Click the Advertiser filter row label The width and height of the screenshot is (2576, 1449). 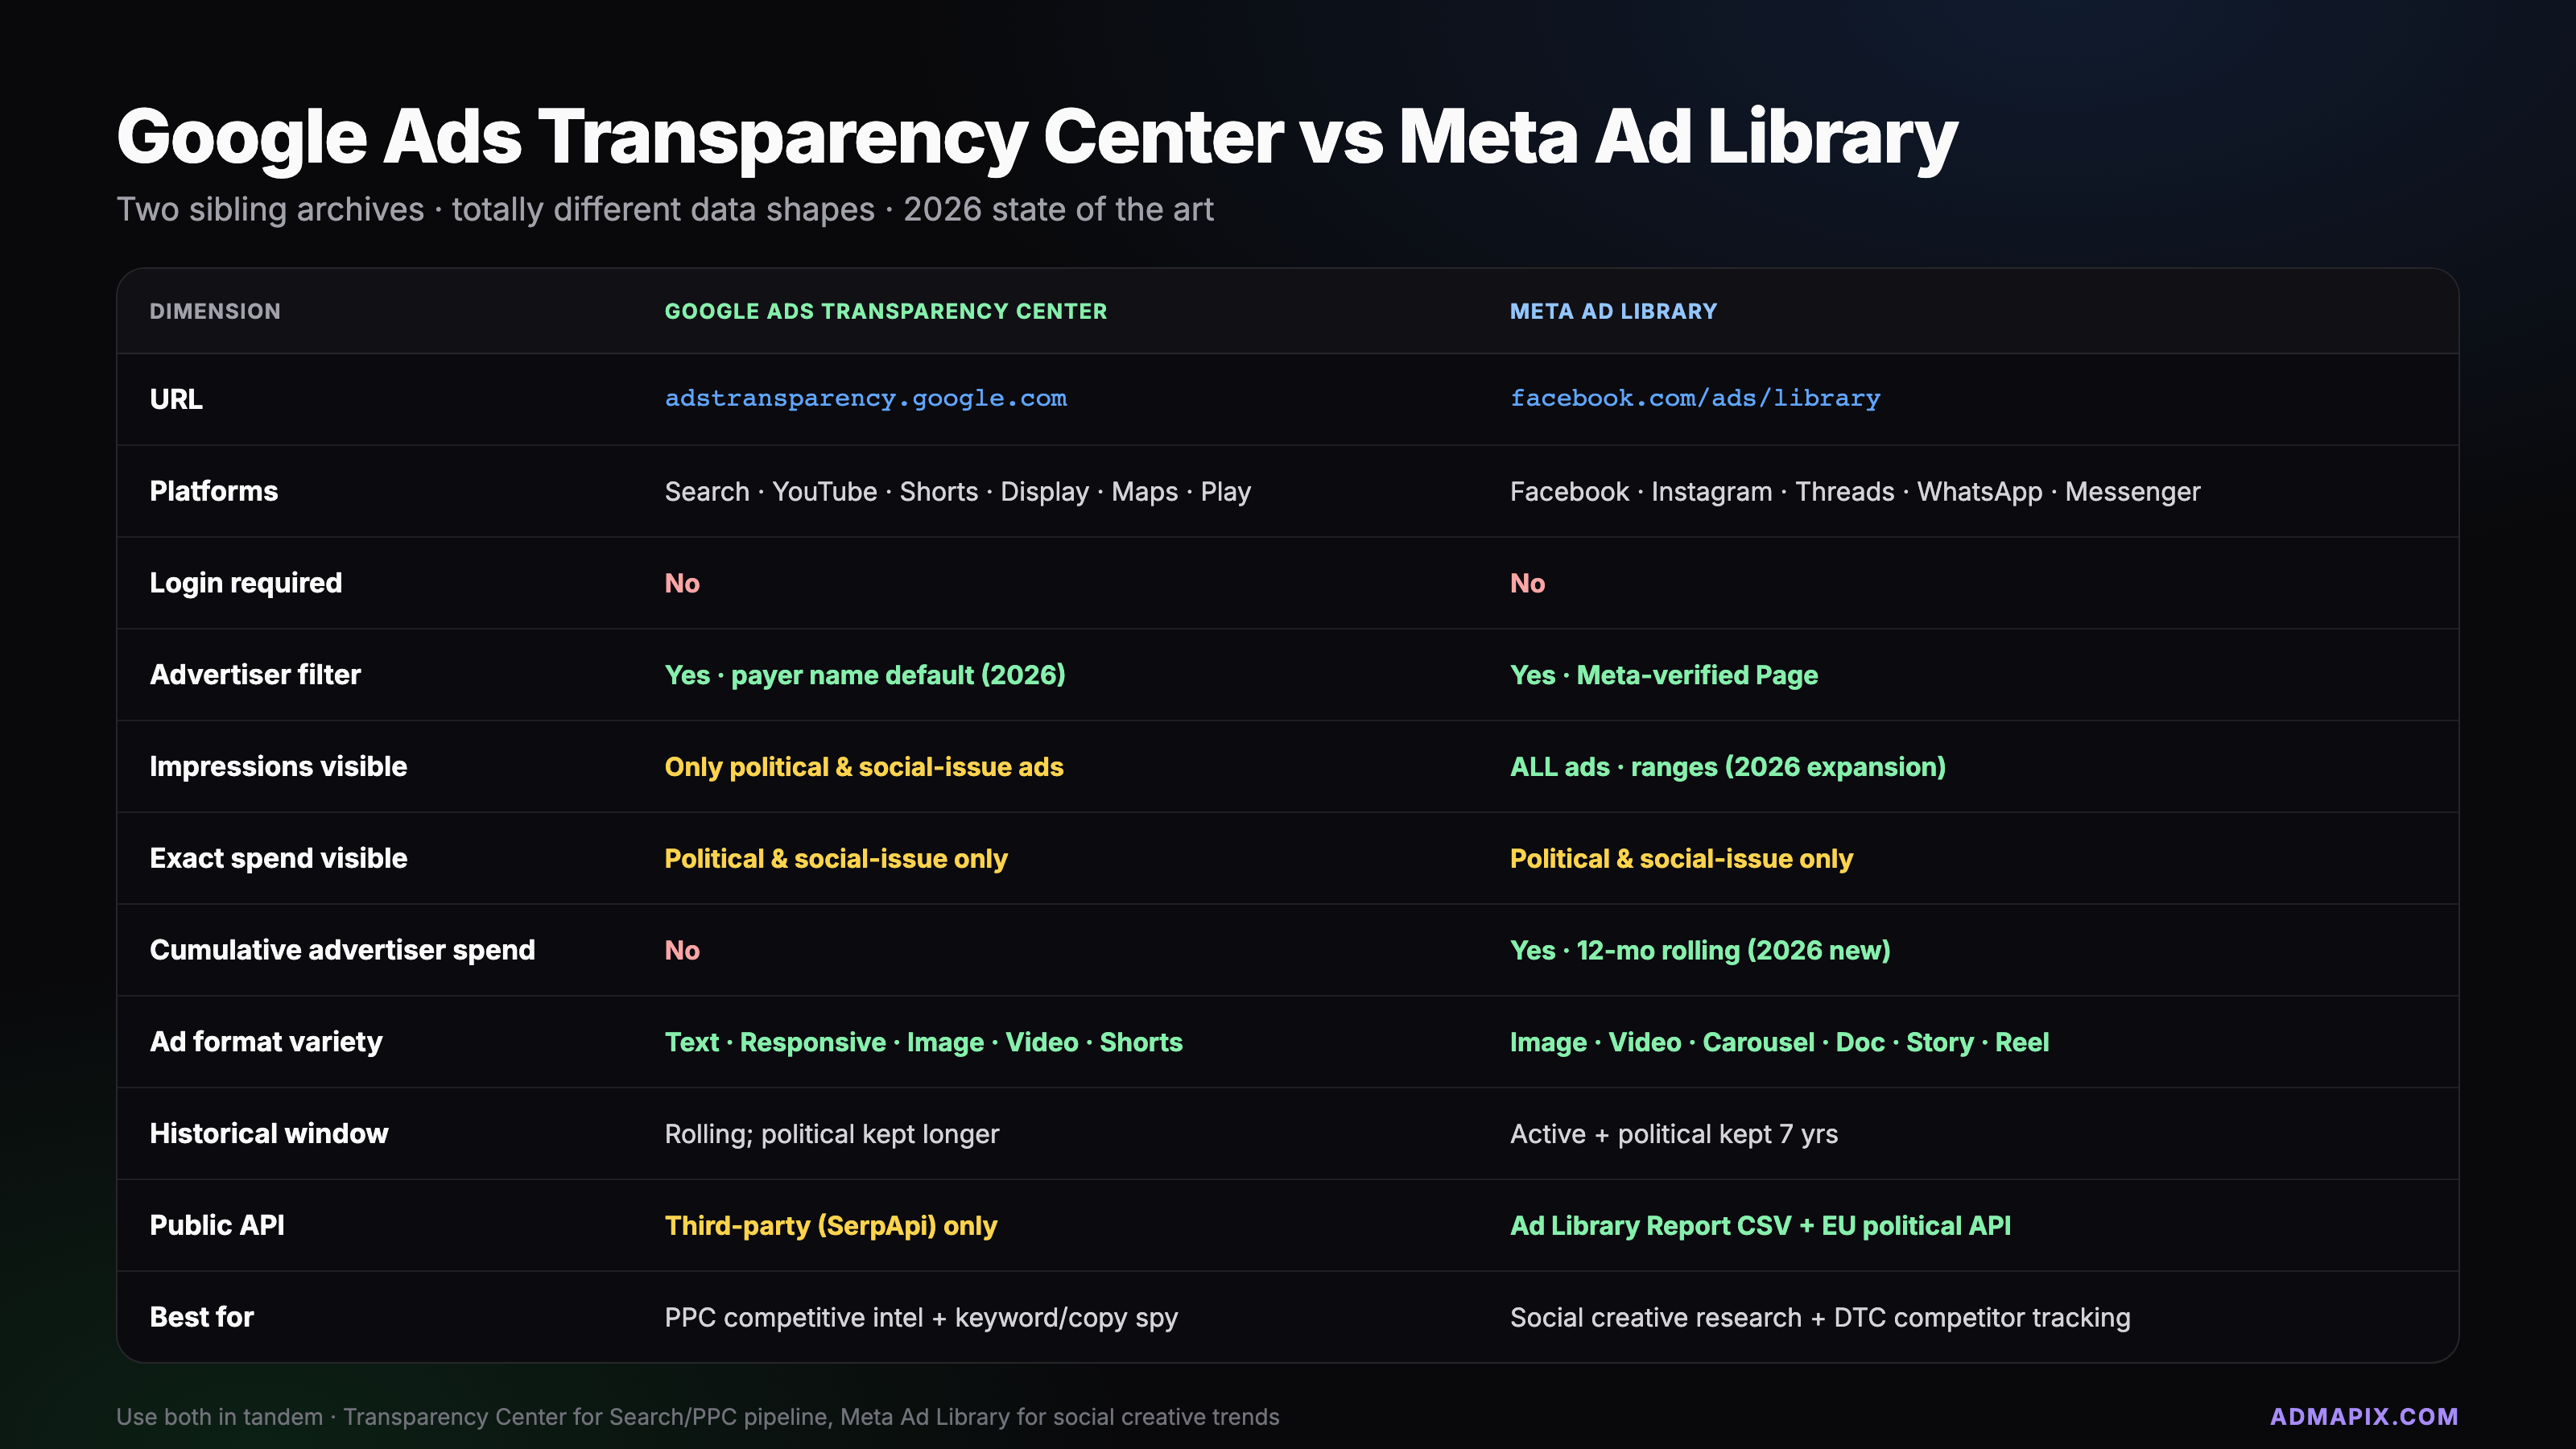tap(255, 675)
